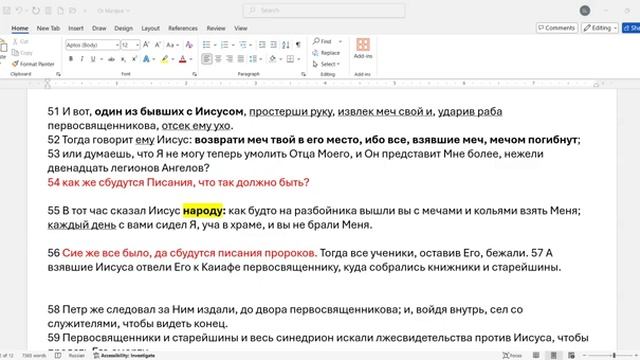Expand Clipboard pane launcher
The width and height of the screenshot is (640, 360).
click(x=58, y=74)
